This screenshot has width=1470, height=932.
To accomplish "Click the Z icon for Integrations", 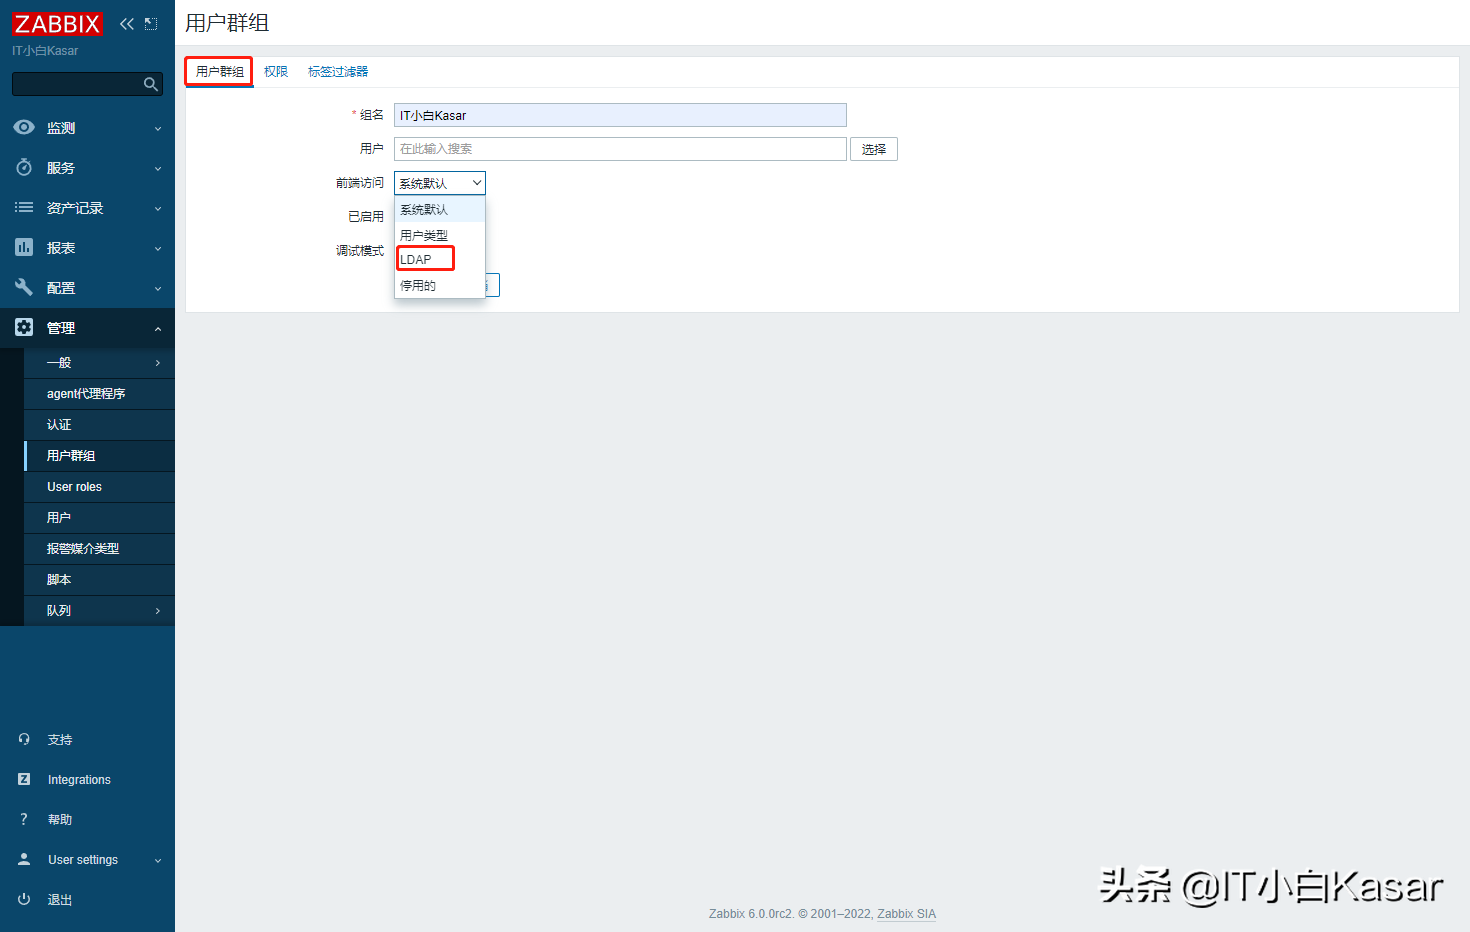I will pyautogui.click(x=24, y=779).
